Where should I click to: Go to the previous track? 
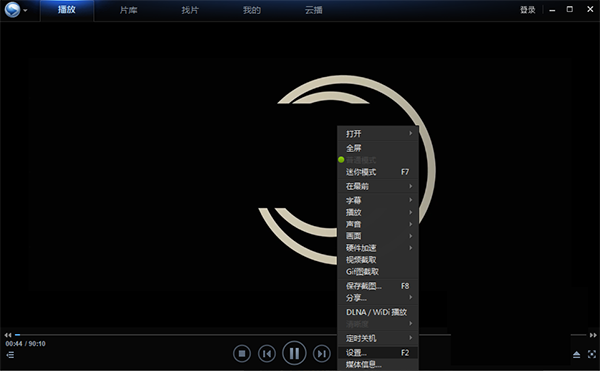pos(267,354)
